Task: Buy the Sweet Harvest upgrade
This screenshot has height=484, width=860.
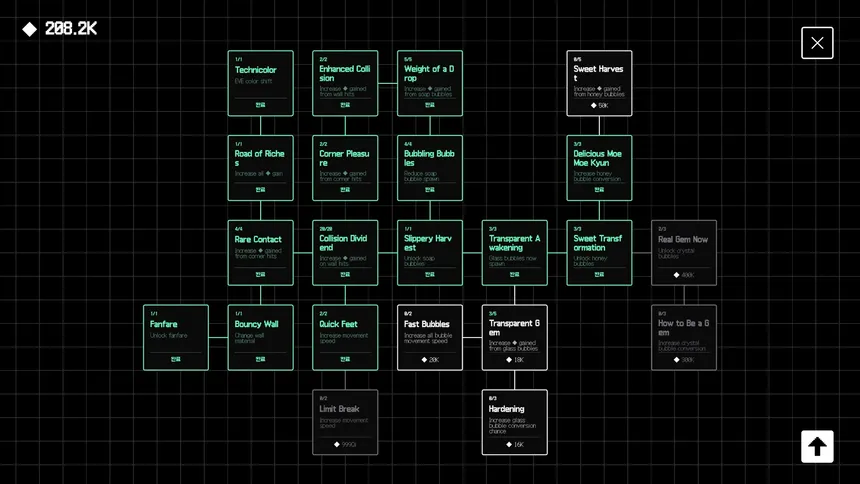Action: point(599,83)
